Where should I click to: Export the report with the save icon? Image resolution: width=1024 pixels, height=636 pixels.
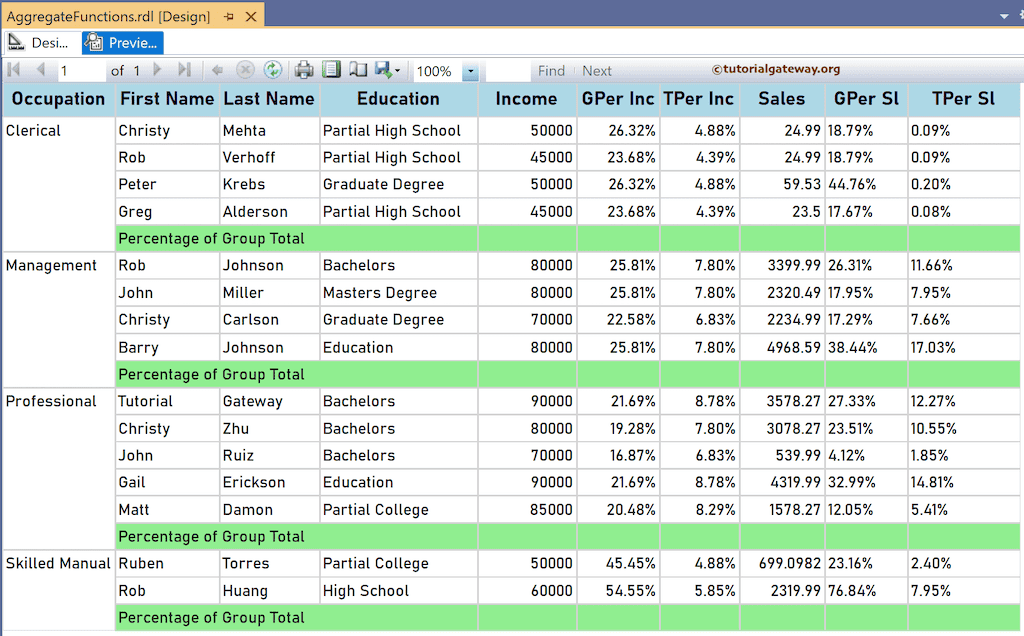(385, 70)
